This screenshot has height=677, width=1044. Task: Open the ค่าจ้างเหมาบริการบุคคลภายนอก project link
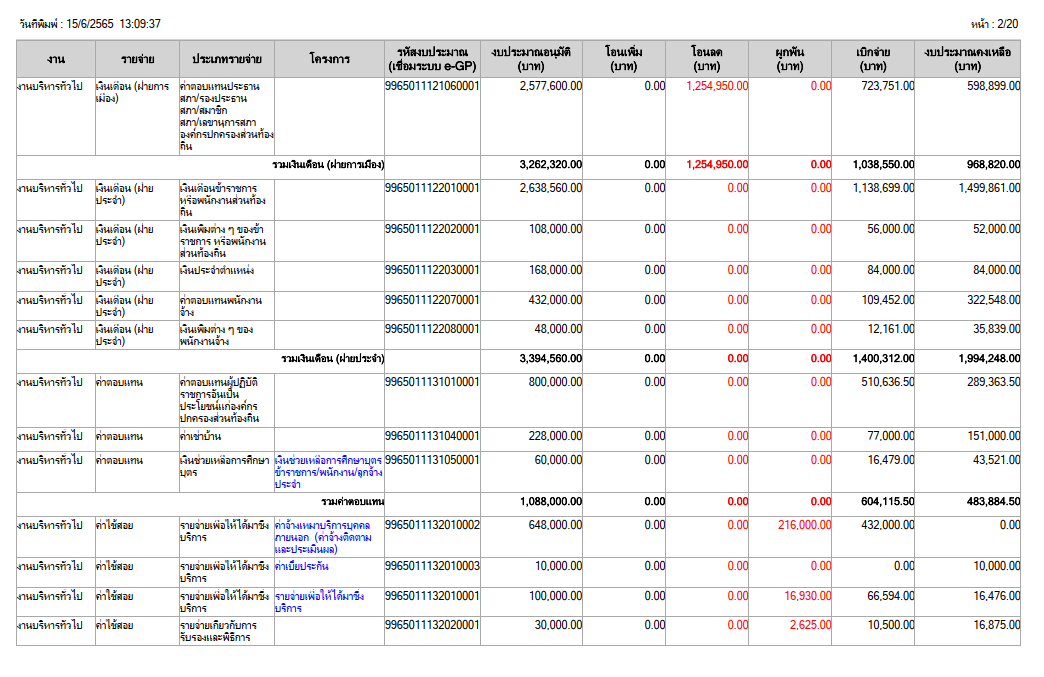click(322, 537)
